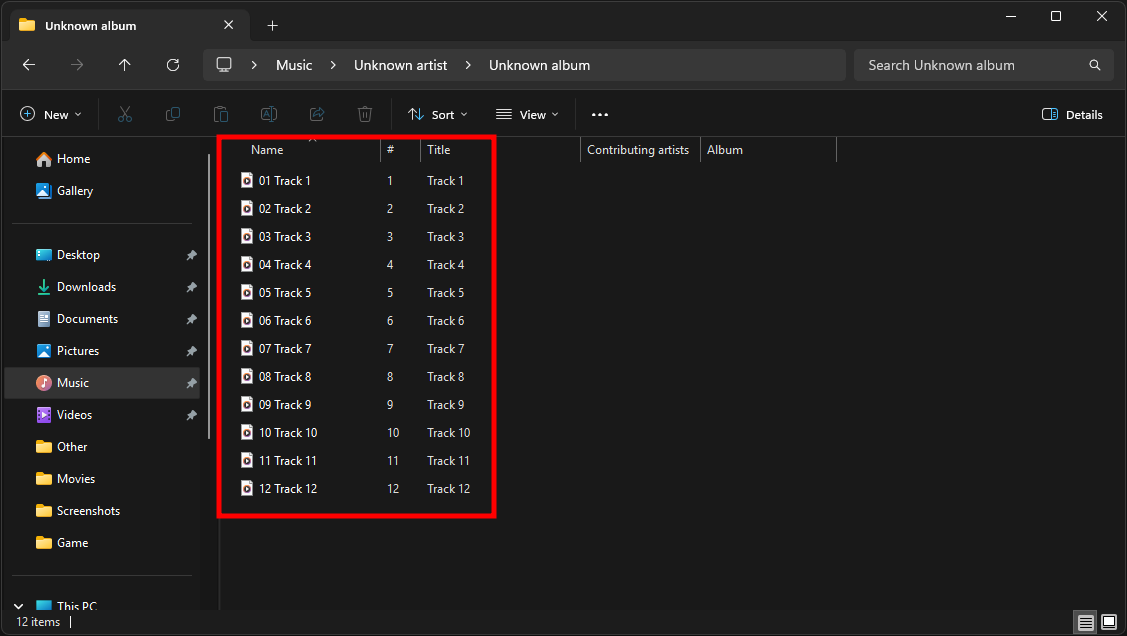Open the New item dropdown
Image resolution: width=1127 pixels, height=636 pixels.
pos(51,115)
